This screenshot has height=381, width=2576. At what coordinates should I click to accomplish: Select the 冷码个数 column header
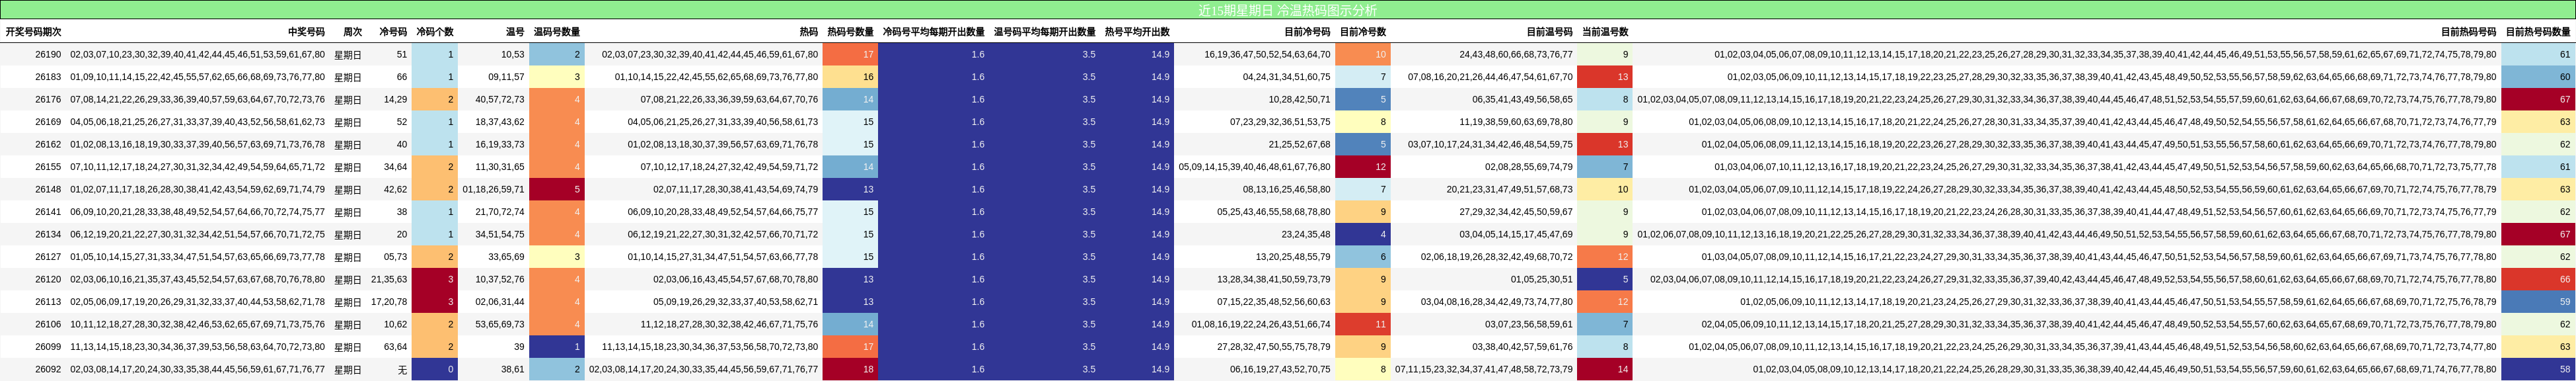(435, 32)
